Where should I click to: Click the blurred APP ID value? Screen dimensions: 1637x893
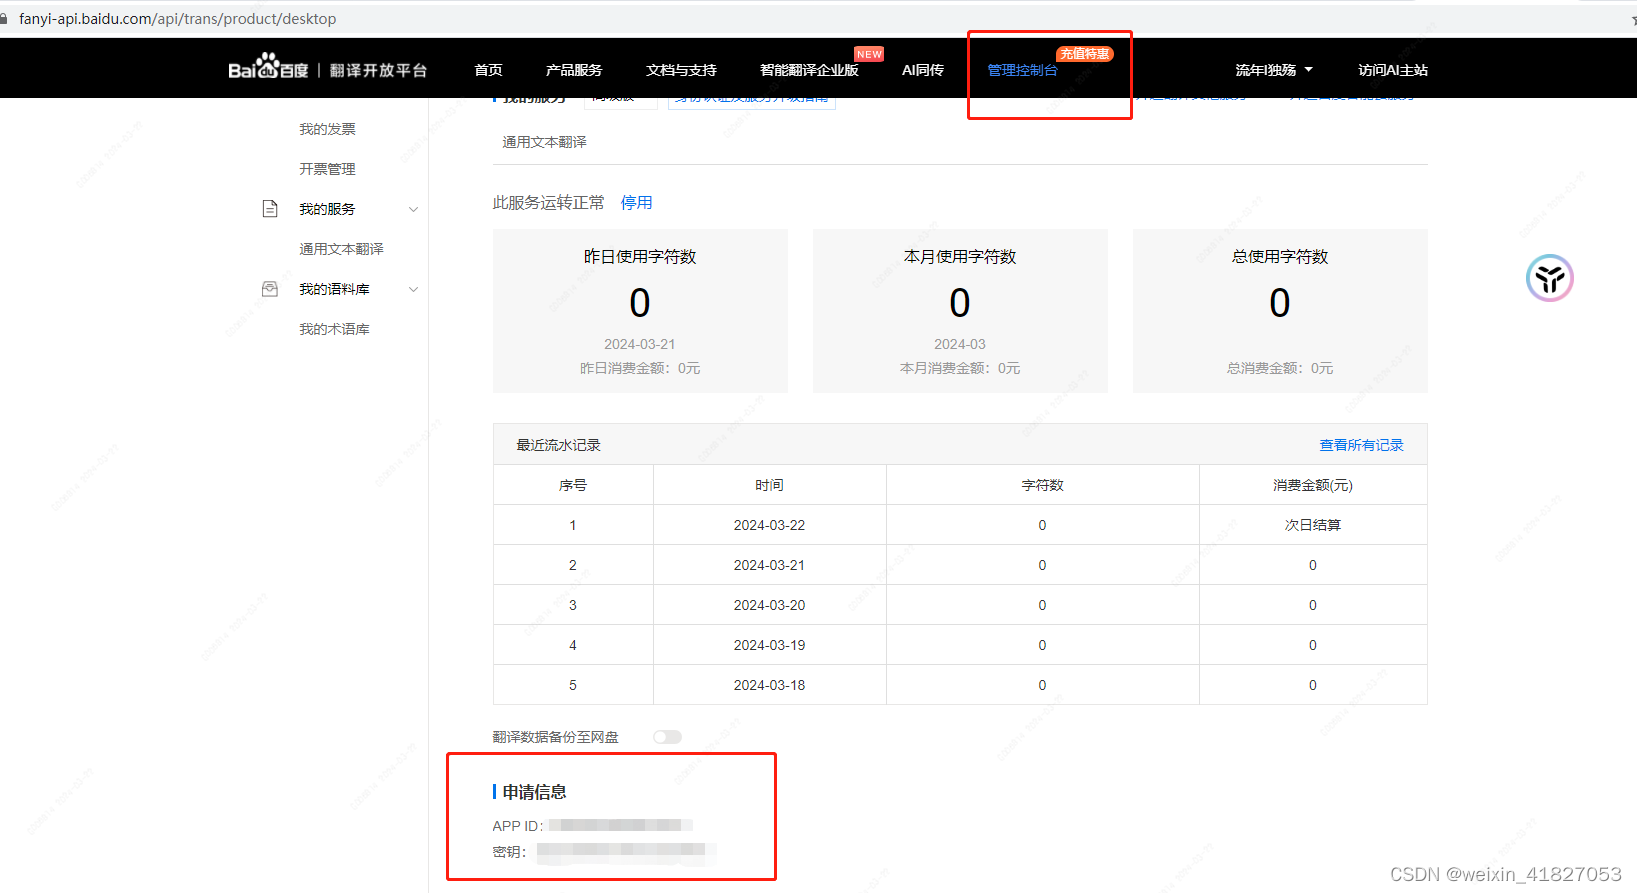pyautogui.click(x=620, y=825)
